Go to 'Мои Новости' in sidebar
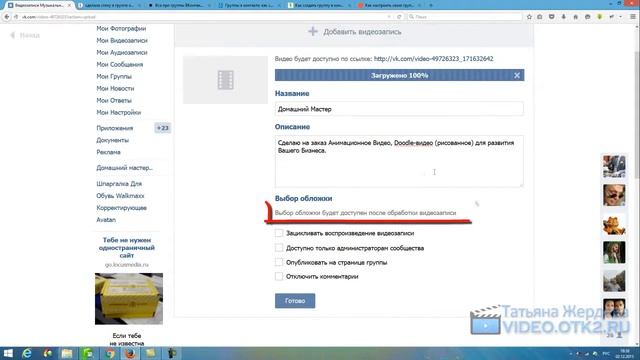The image size is (640, 360). [115, 88]
